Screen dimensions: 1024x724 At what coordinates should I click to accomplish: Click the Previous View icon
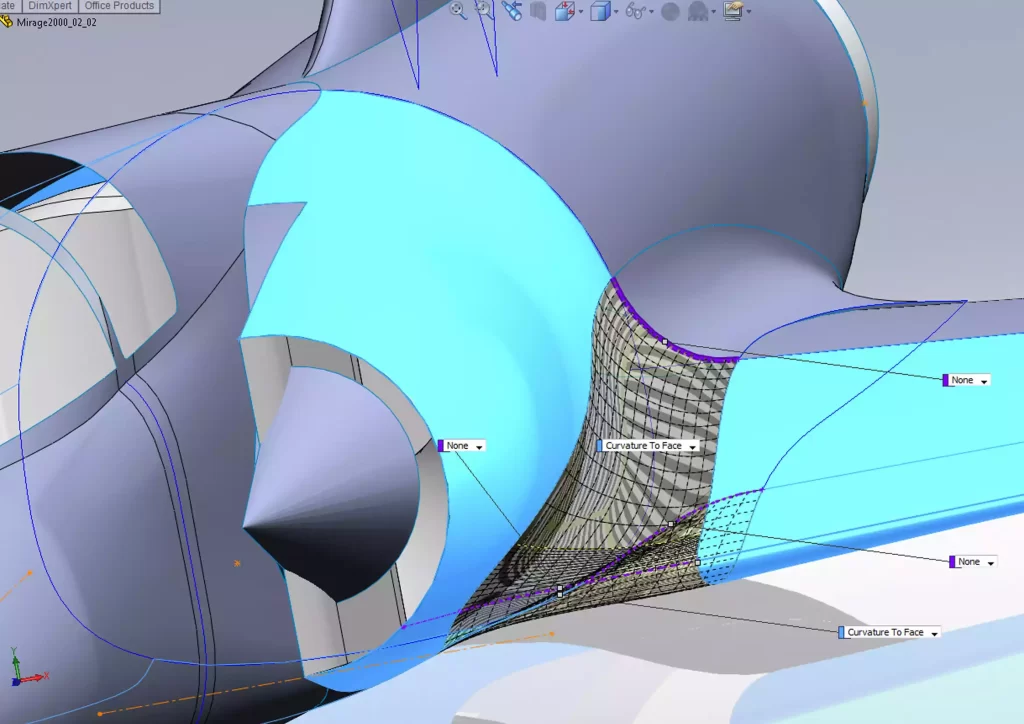[x=511, y=11]
